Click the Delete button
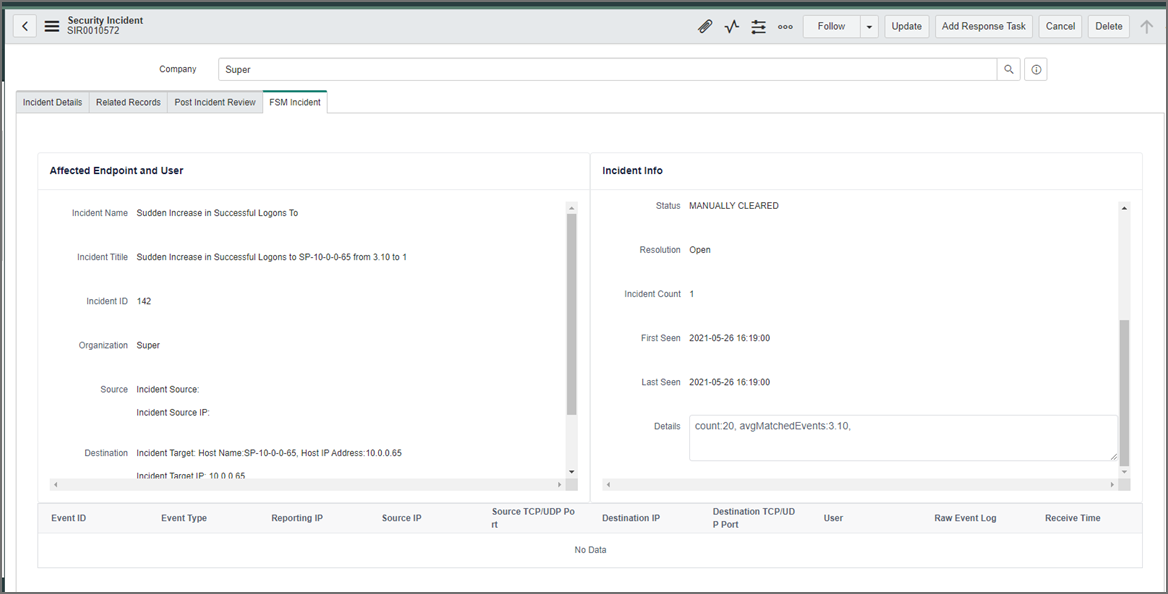Viewport: 1168px width, 594px height. 1108,26
